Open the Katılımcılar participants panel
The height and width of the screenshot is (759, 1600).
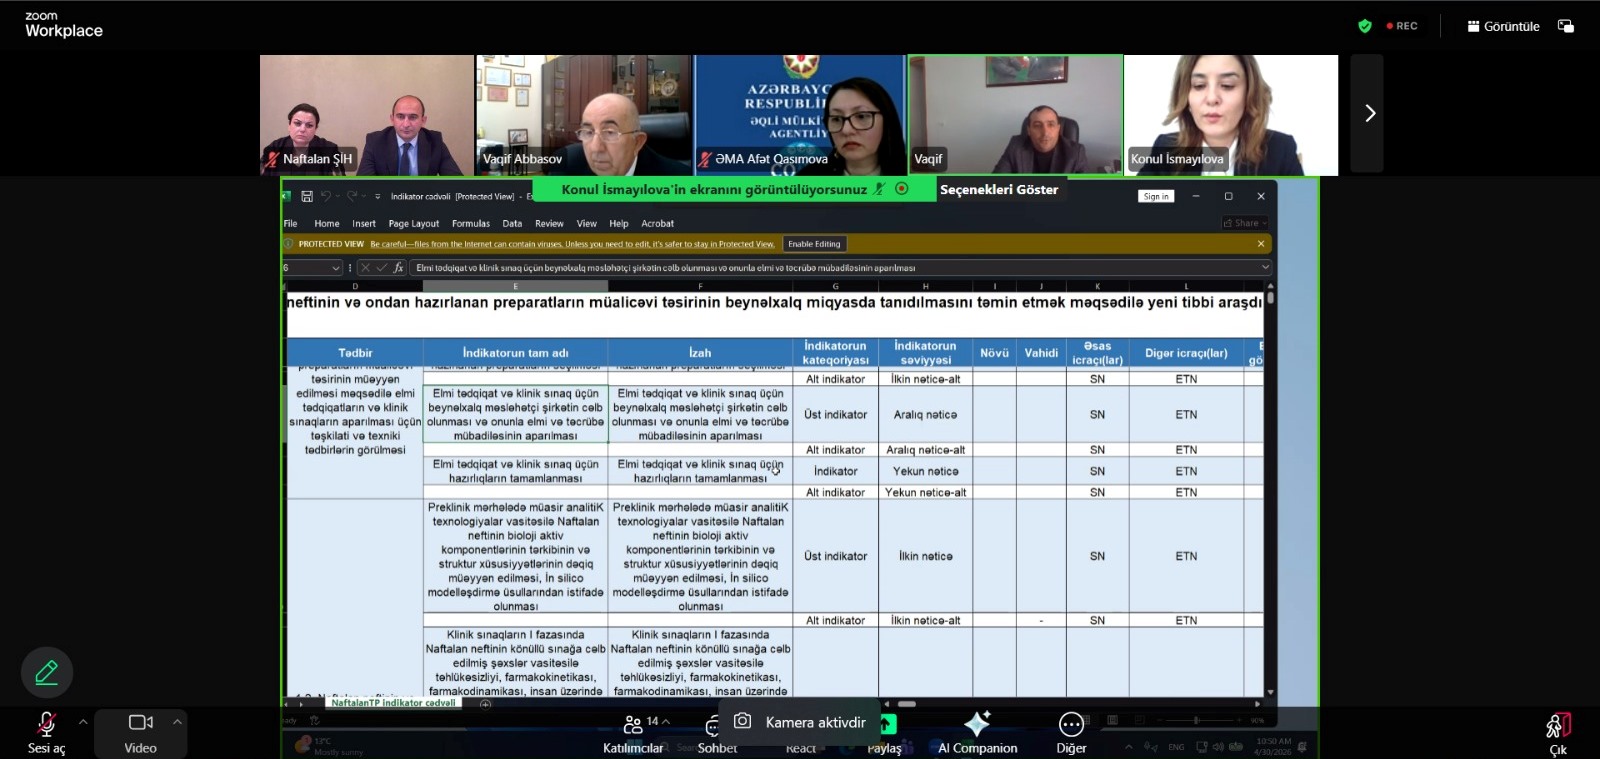tap(633, 733)
